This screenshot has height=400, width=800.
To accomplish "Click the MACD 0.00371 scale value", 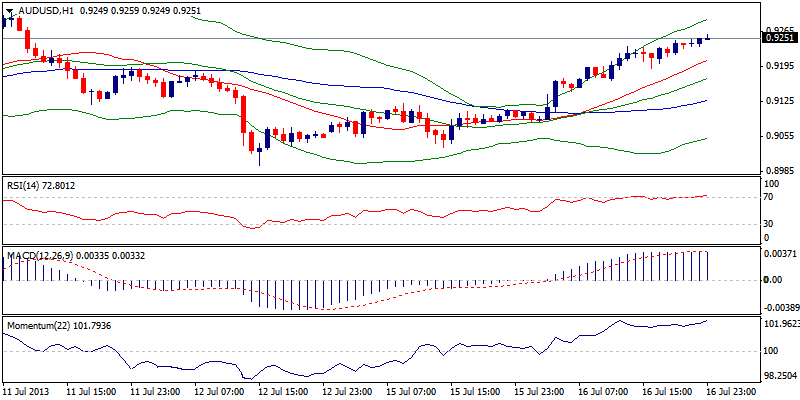I will click(x=779, y=257).
